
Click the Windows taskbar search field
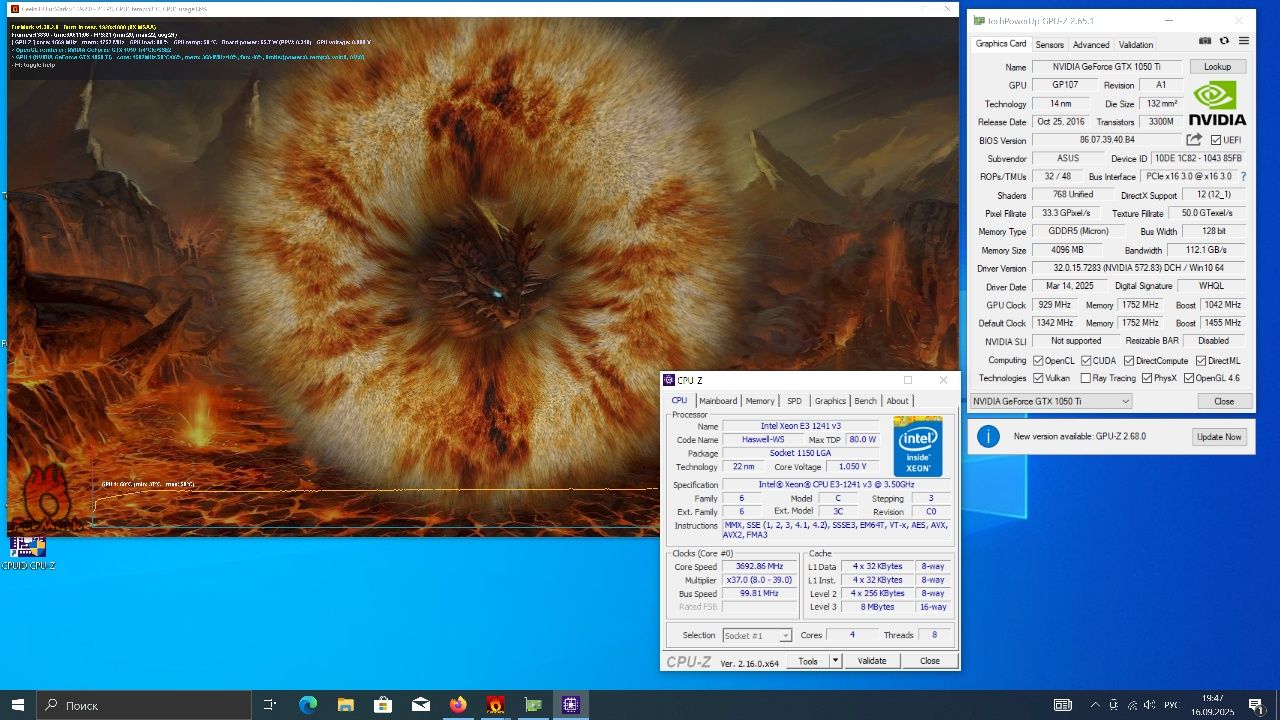click(x=144, y=705)
